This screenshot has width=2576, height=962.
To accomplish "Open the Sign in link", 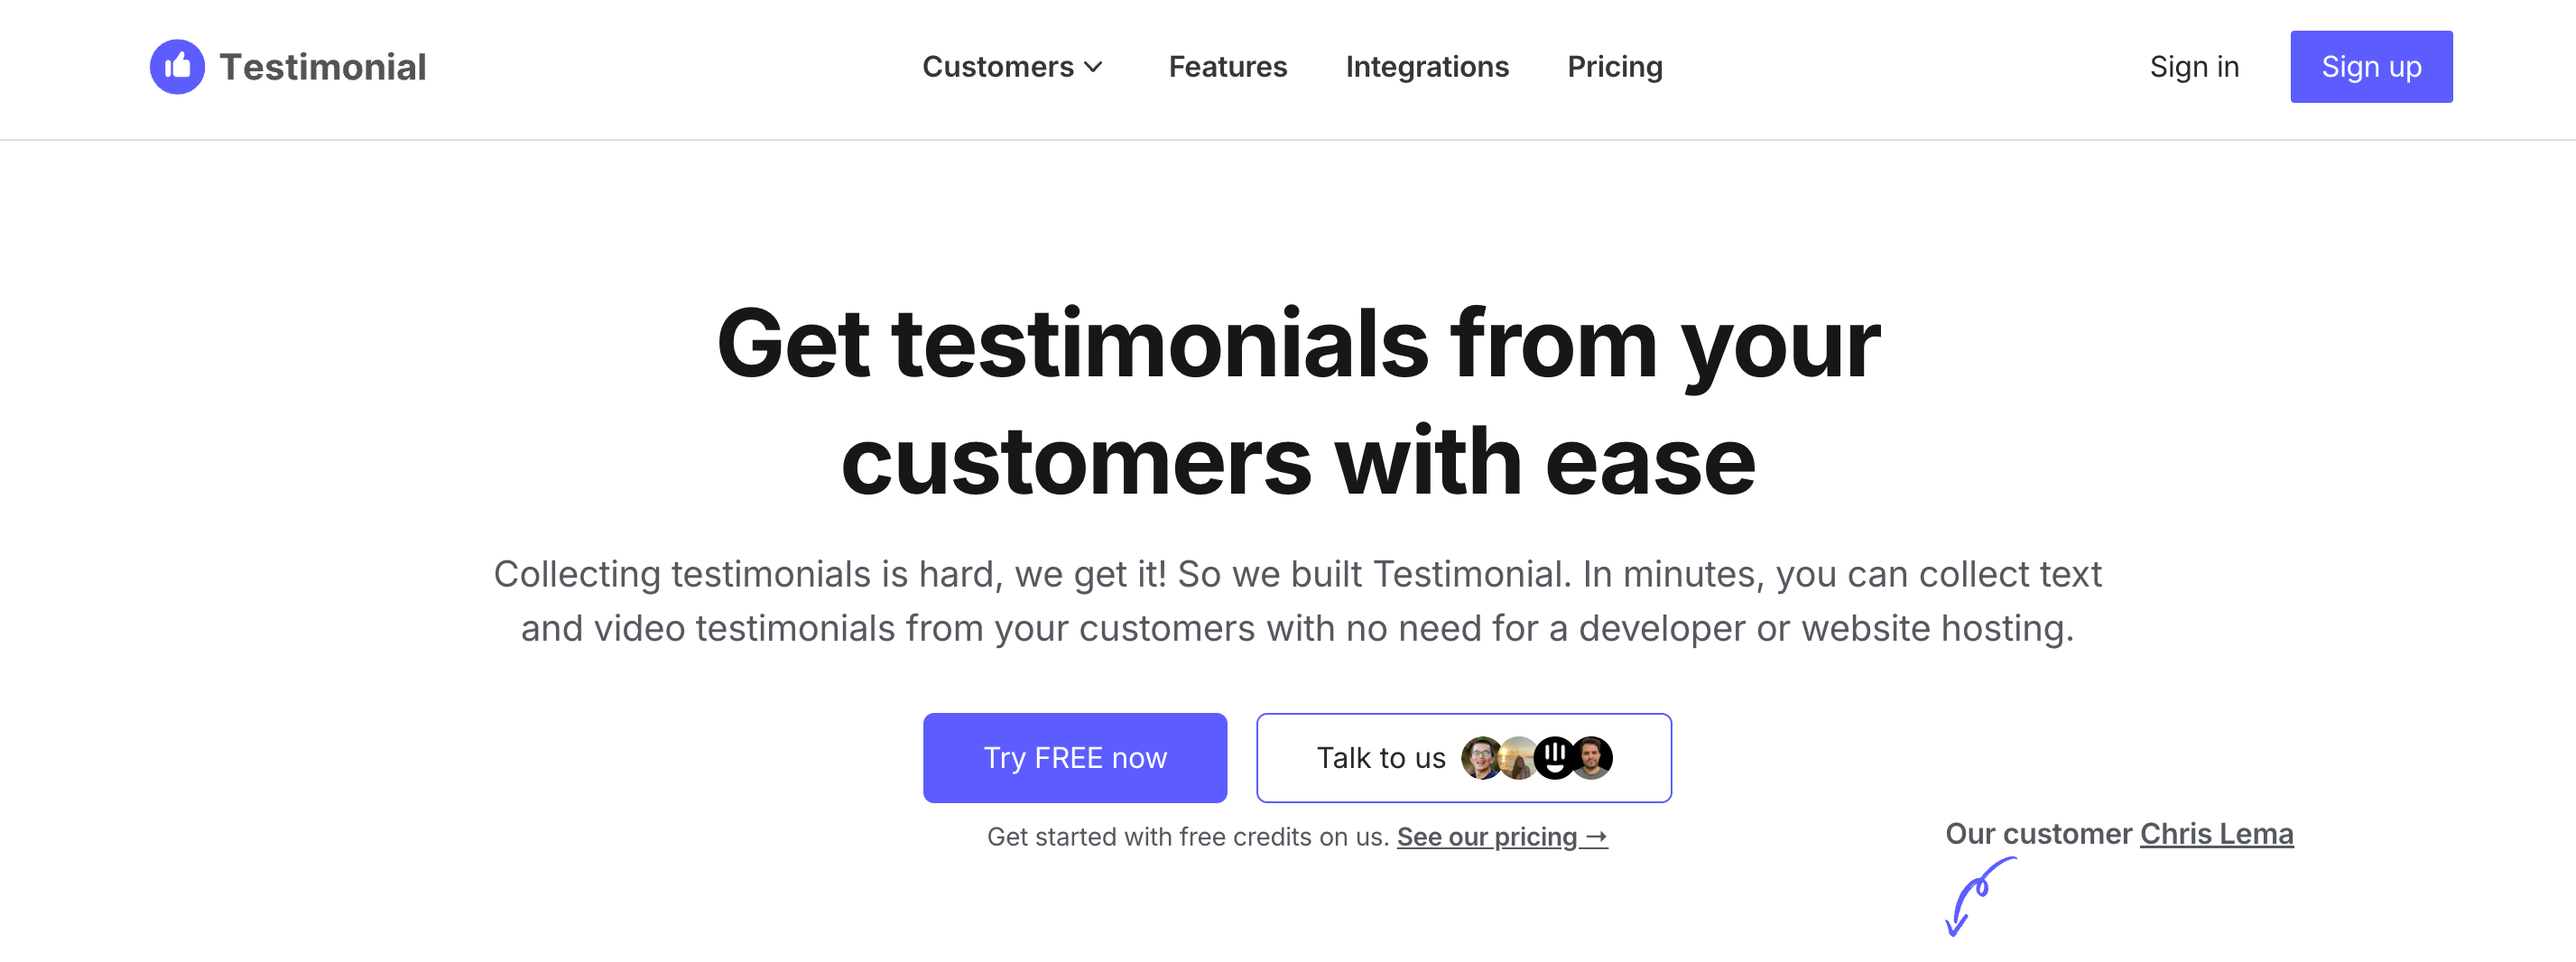I will [x=2194, y=67].
